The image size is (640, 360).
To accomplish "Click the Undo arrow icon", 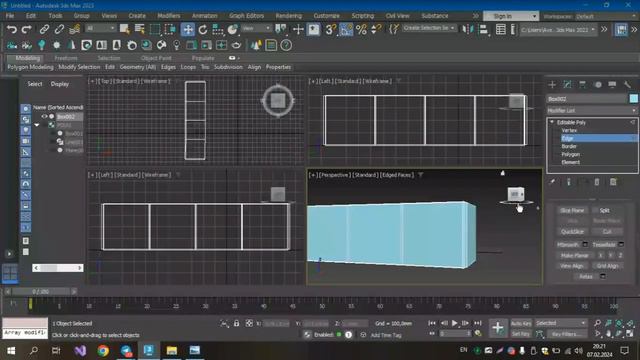I will click(x=12, y=29).
